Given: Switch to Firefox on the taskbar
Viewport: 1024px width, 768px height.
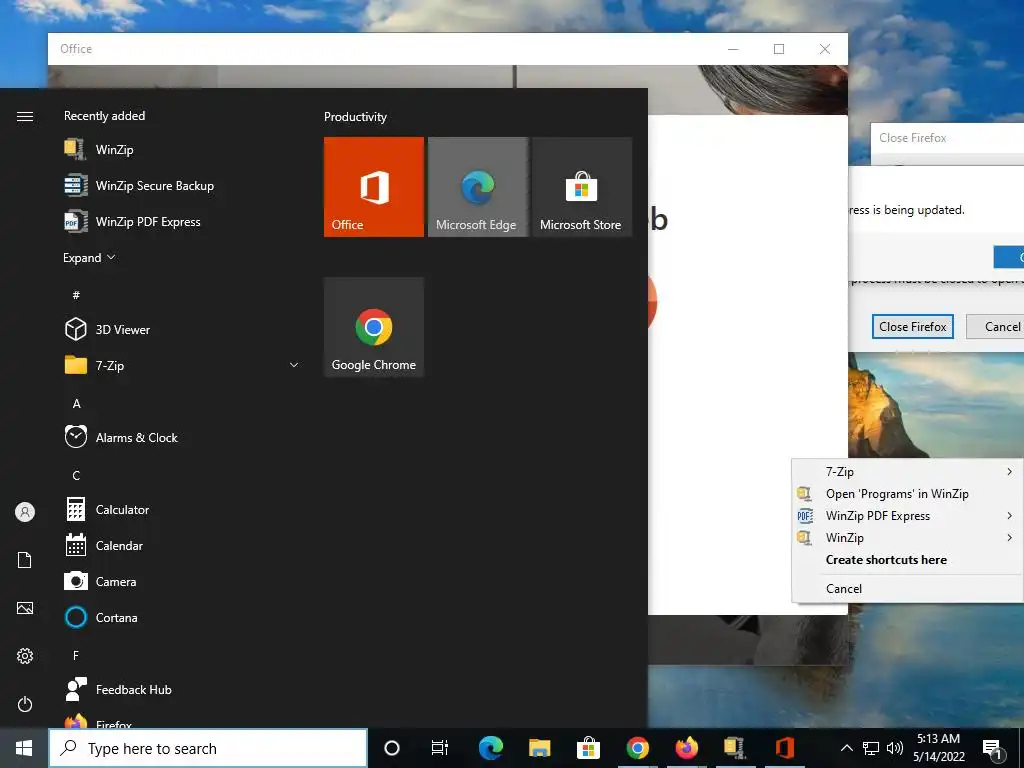Looking at the screenshot, I should click(x=686, y=748).
